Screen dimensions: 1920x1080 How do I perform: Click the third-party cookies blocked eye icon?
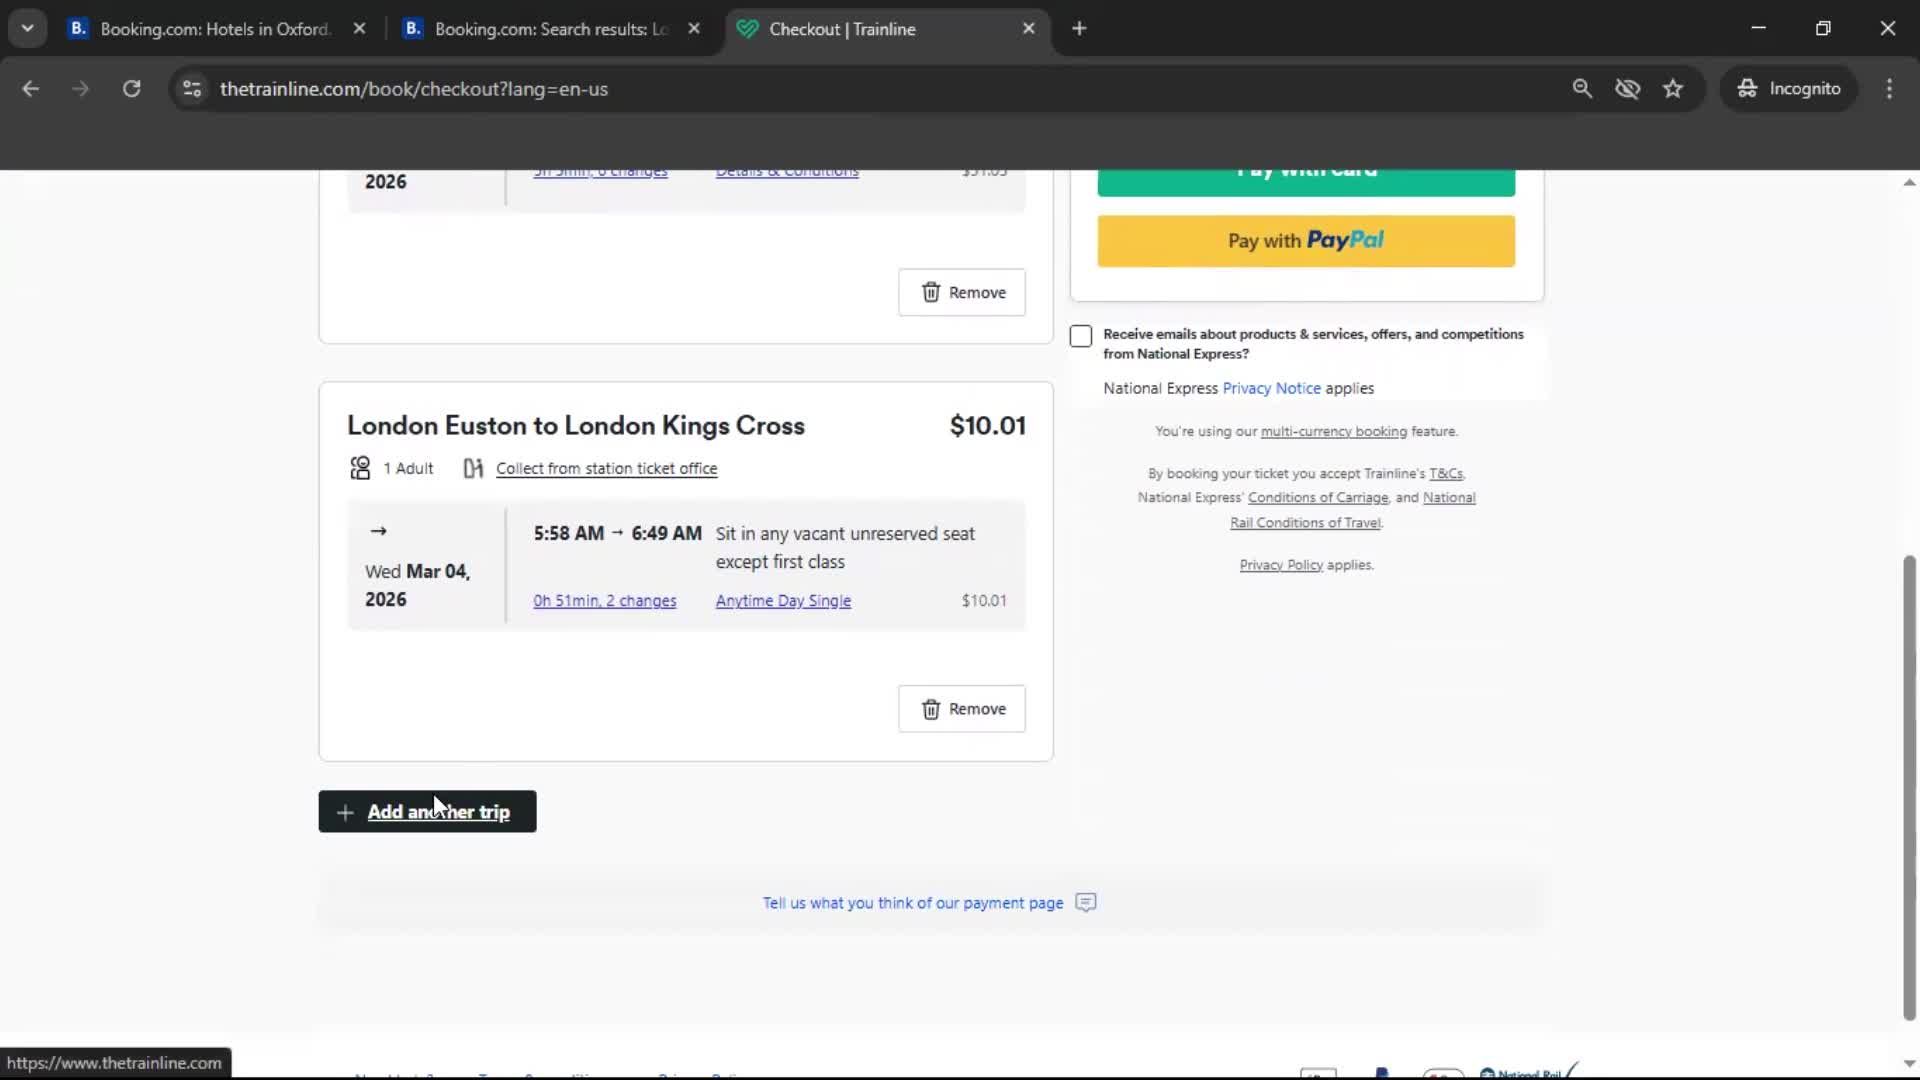[1628, 88]
